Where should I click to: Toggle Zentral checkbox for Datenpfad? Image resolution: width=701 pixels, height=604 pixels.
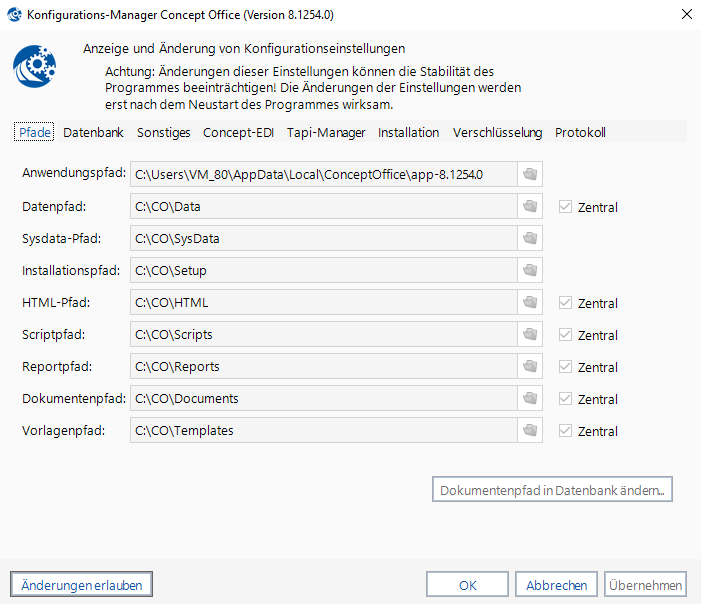566,207
